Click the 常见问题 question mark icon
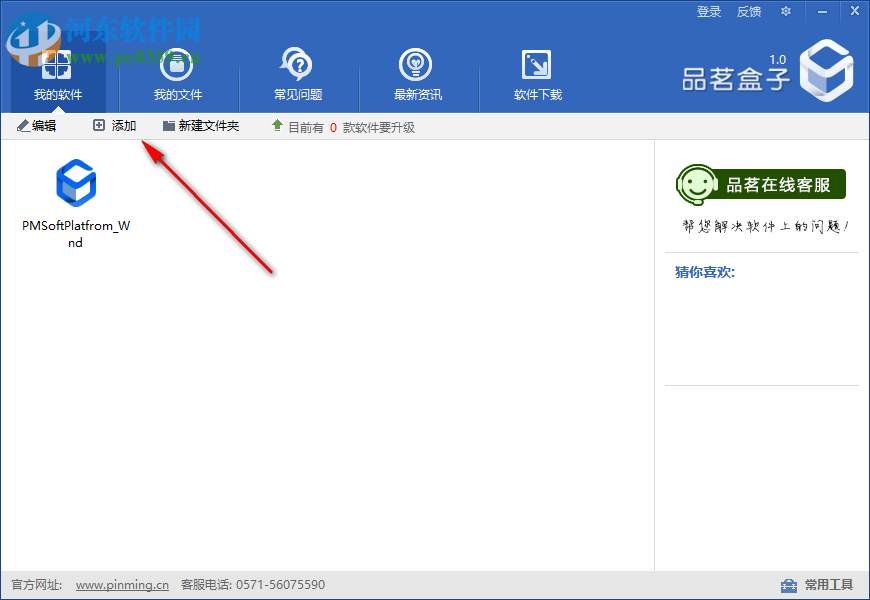Viewport: 870px width, 600px height. (296, 65)
